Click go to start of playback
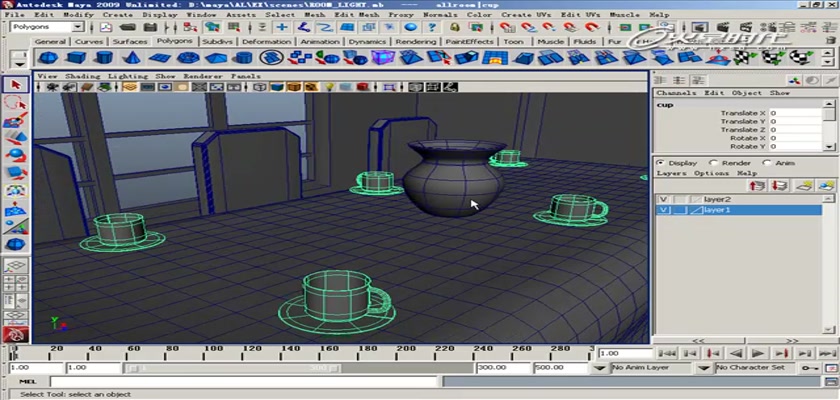 (x=666, y=353)
